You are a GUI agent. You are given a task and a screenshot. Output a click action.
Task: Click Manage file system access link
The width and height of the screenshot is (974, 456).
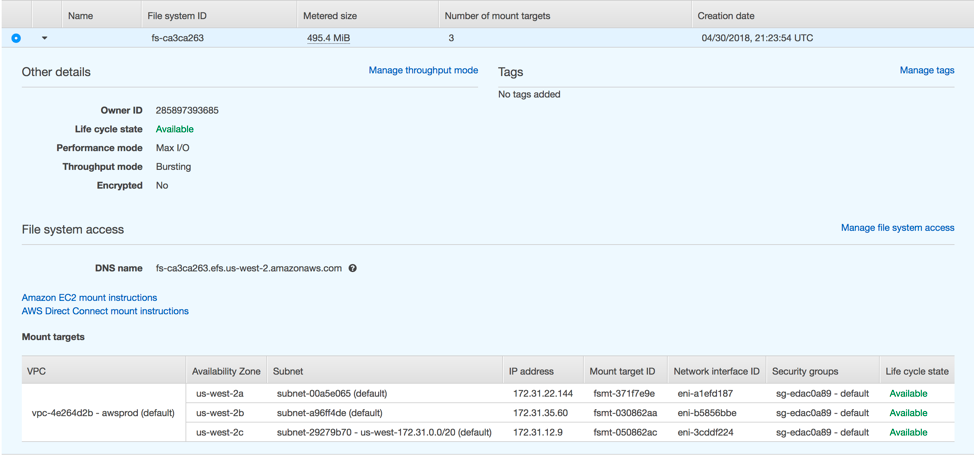tap(897, 228)
